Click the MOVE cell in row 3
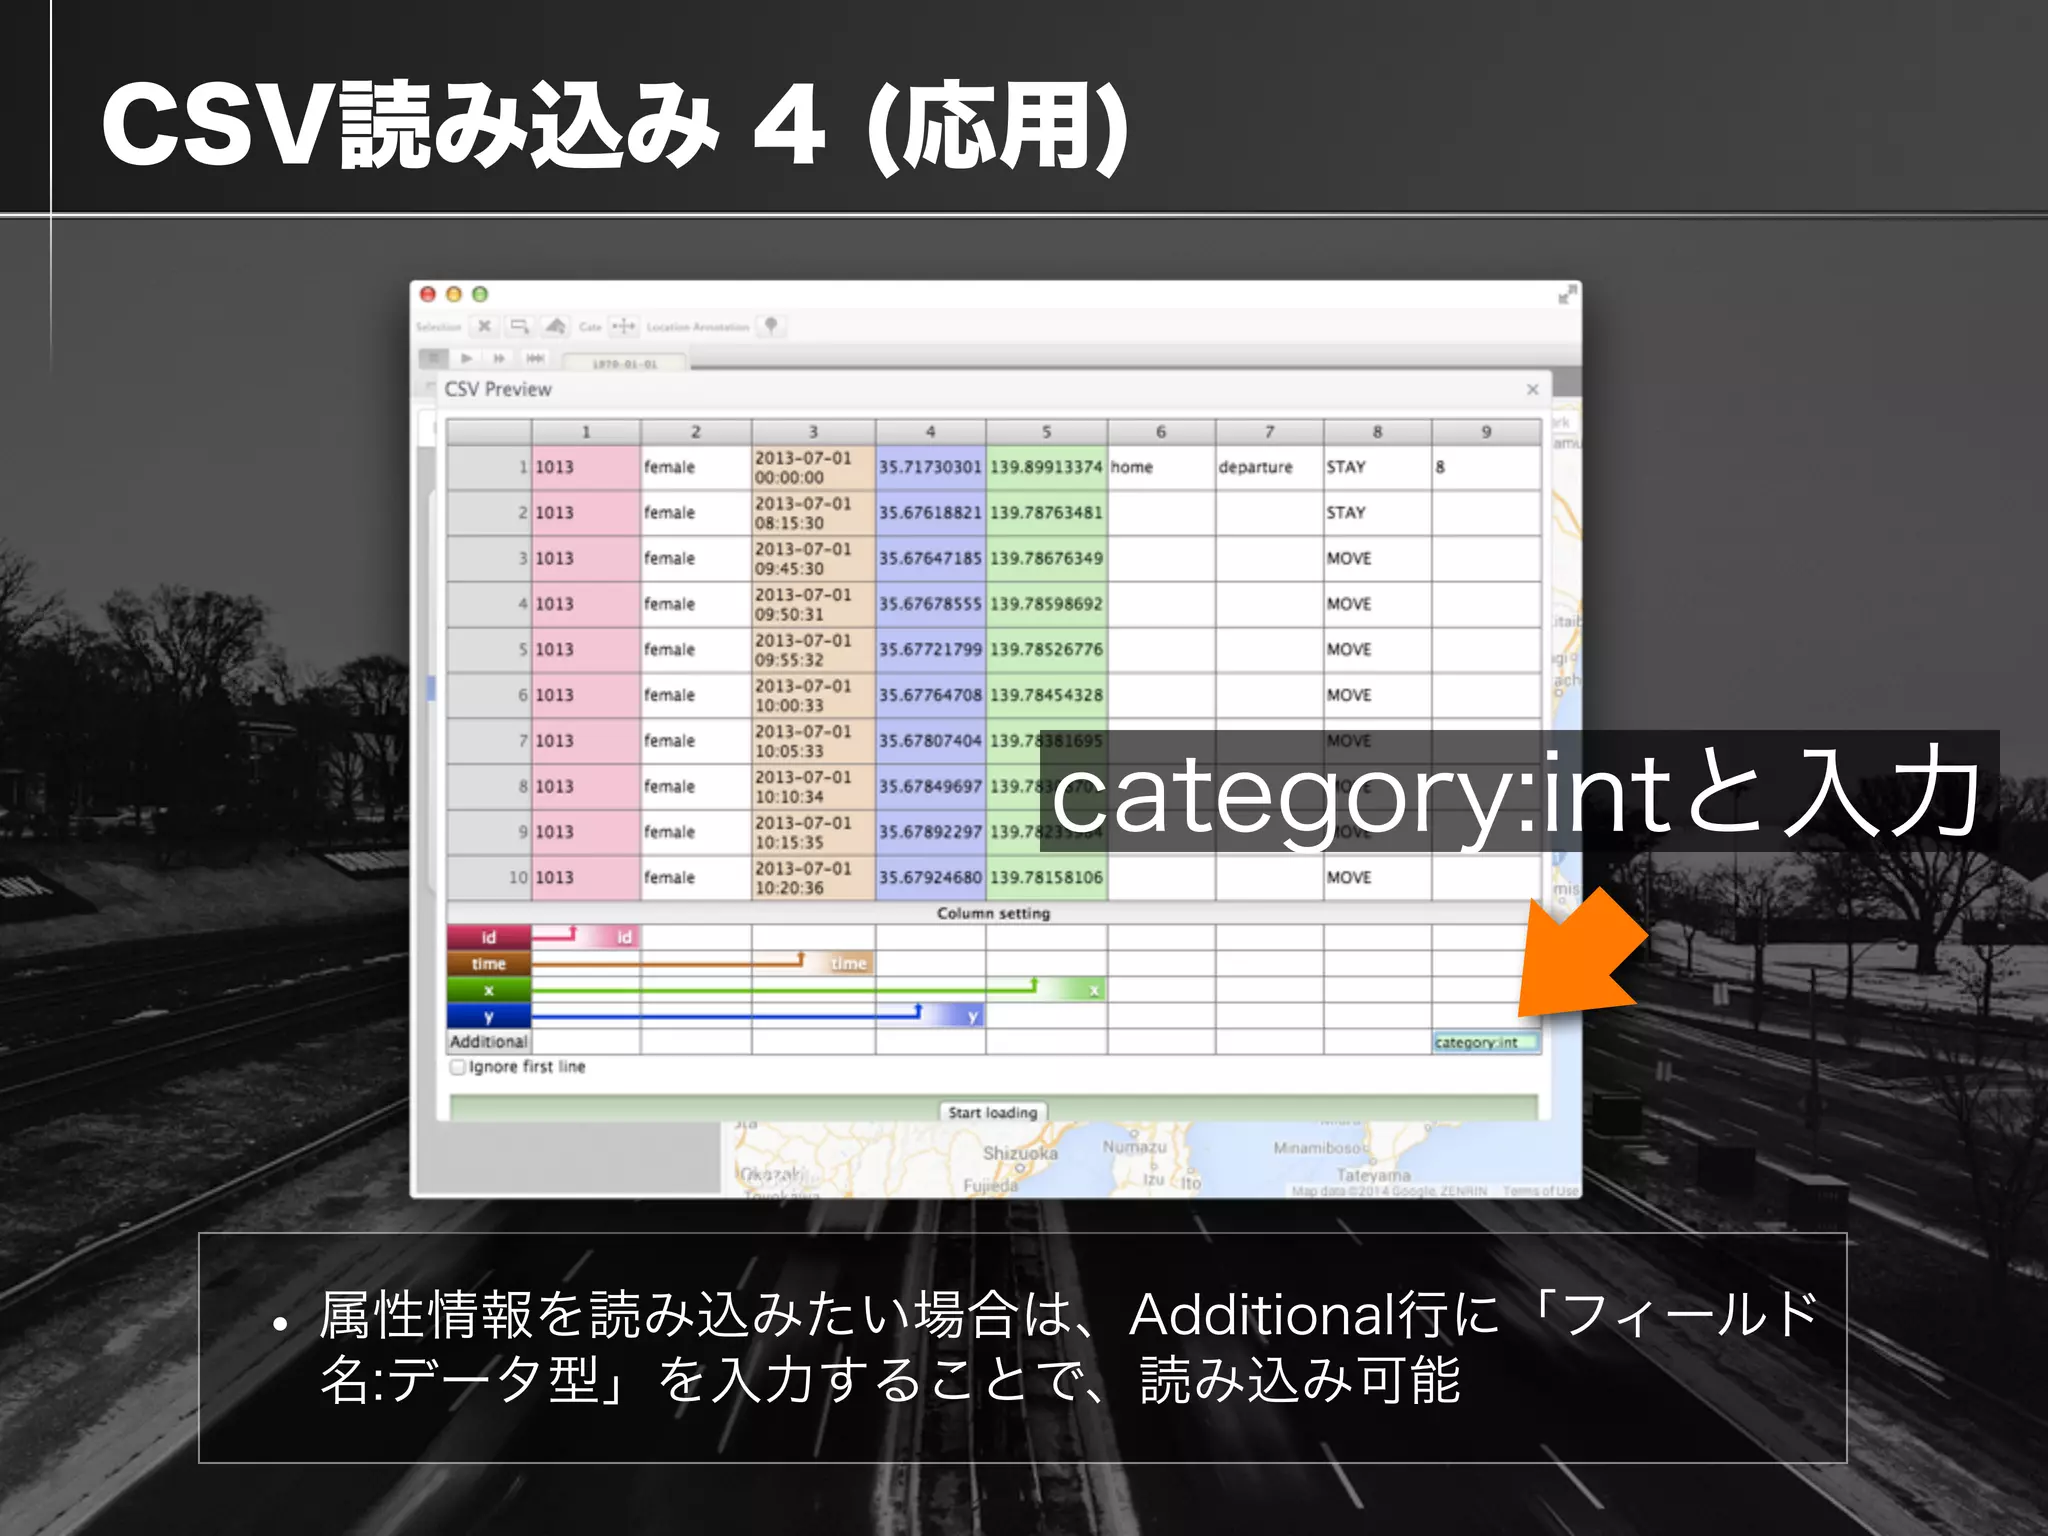 click(1377, 558)
